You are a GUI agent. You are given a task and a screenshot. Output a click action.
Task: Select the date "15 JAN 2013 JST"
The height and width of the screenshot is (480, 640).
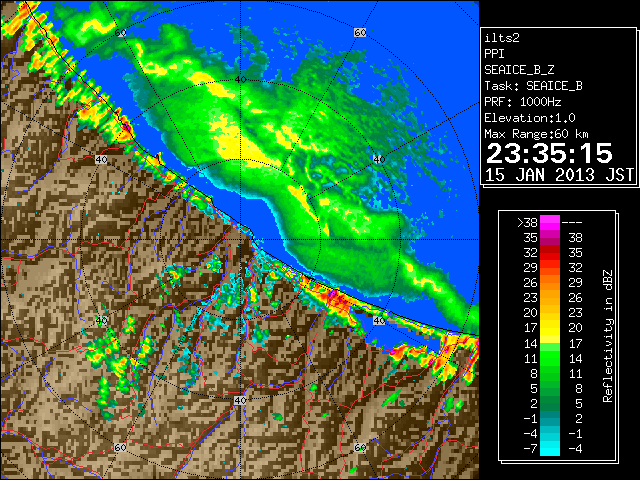coord(559,175)
